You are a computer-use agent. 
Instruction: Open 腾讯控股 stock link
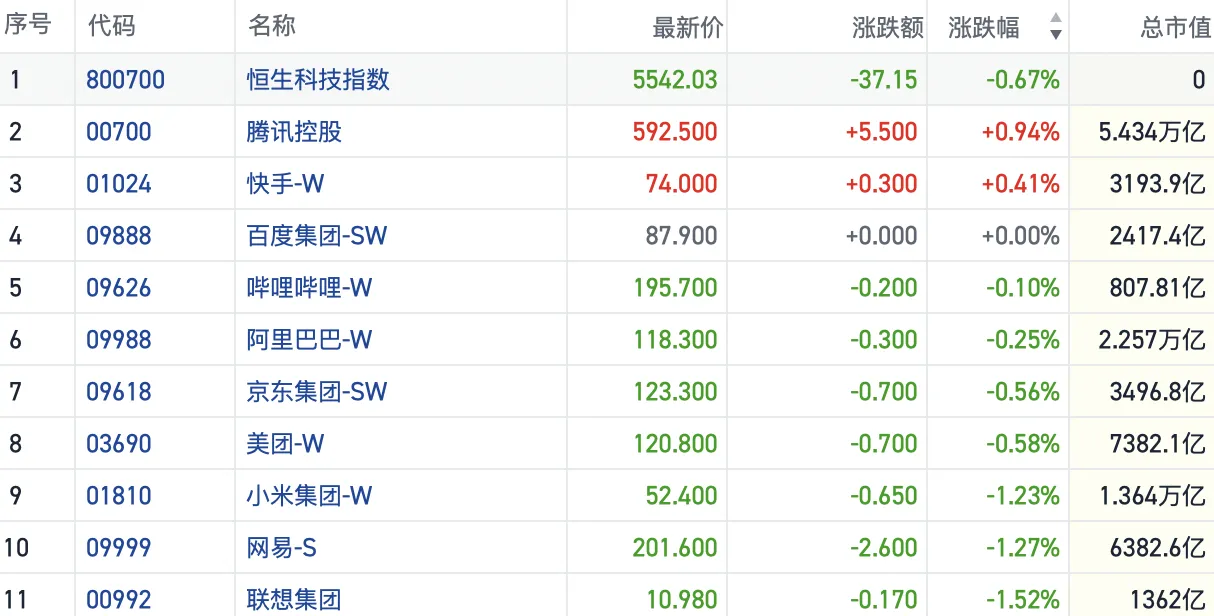click(294, 132)
